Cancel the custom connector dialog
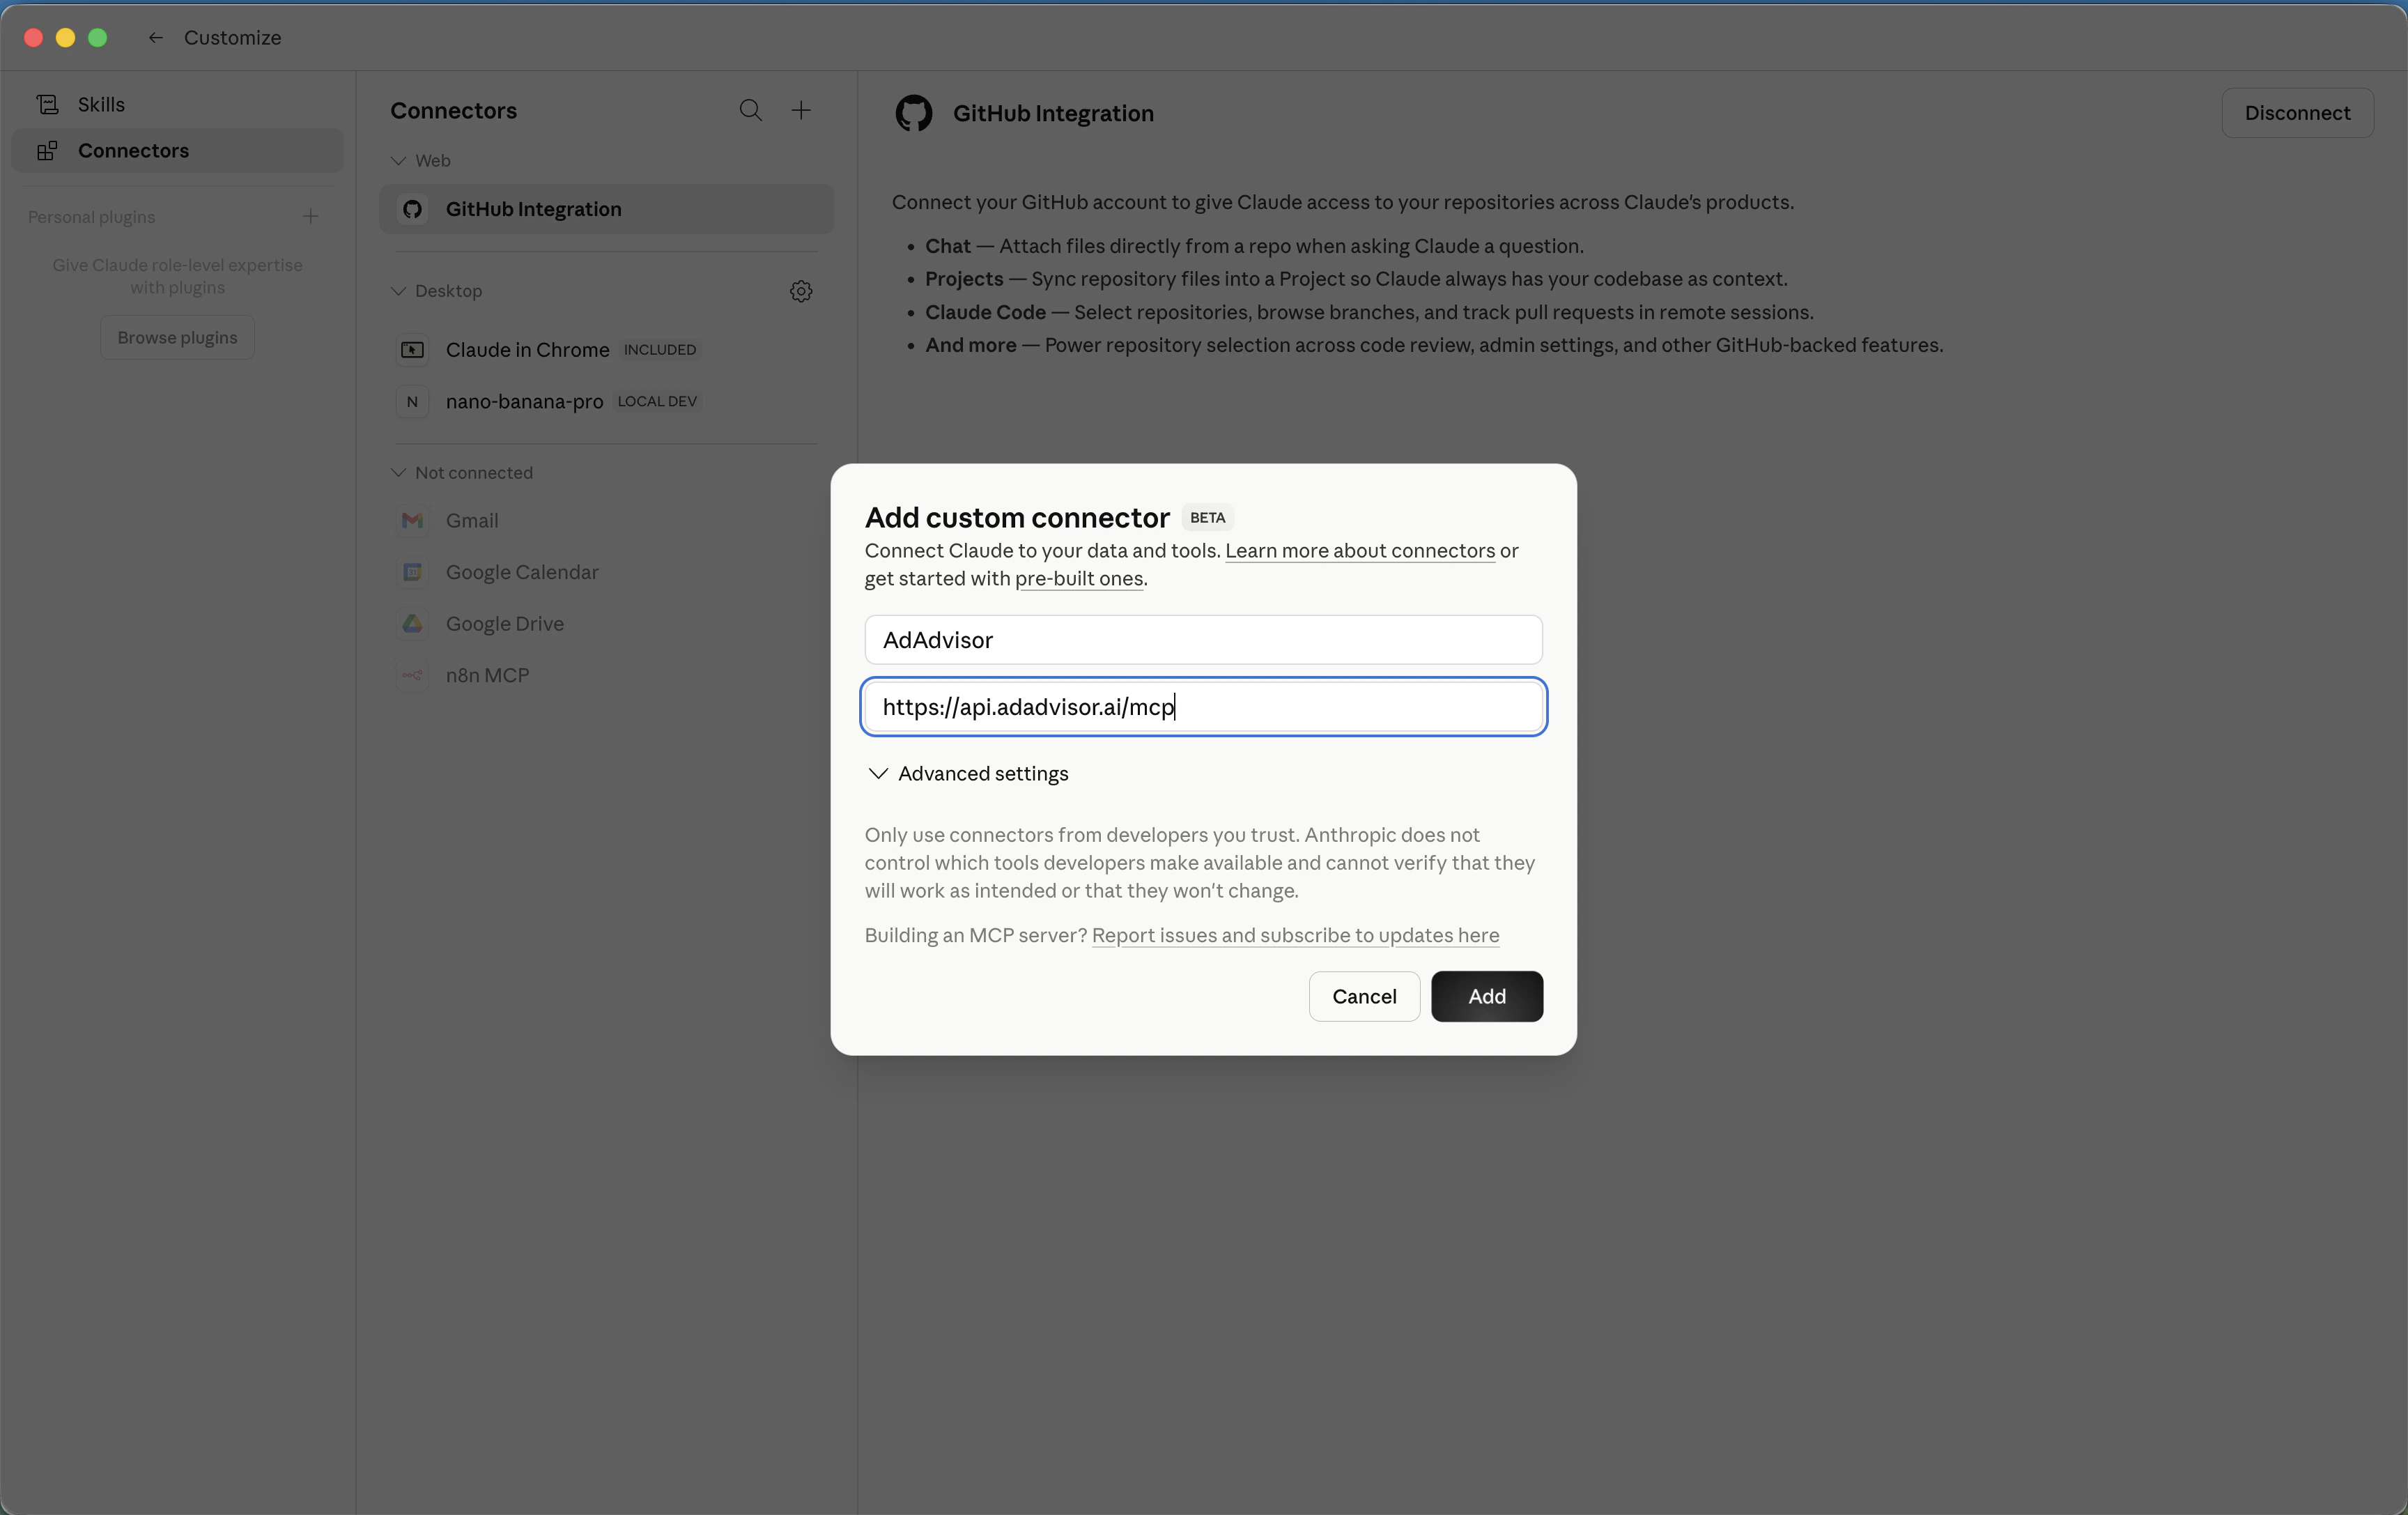Viewport: 2408px width, 1515px height. pyautogui.click(x=1364, y=996)
